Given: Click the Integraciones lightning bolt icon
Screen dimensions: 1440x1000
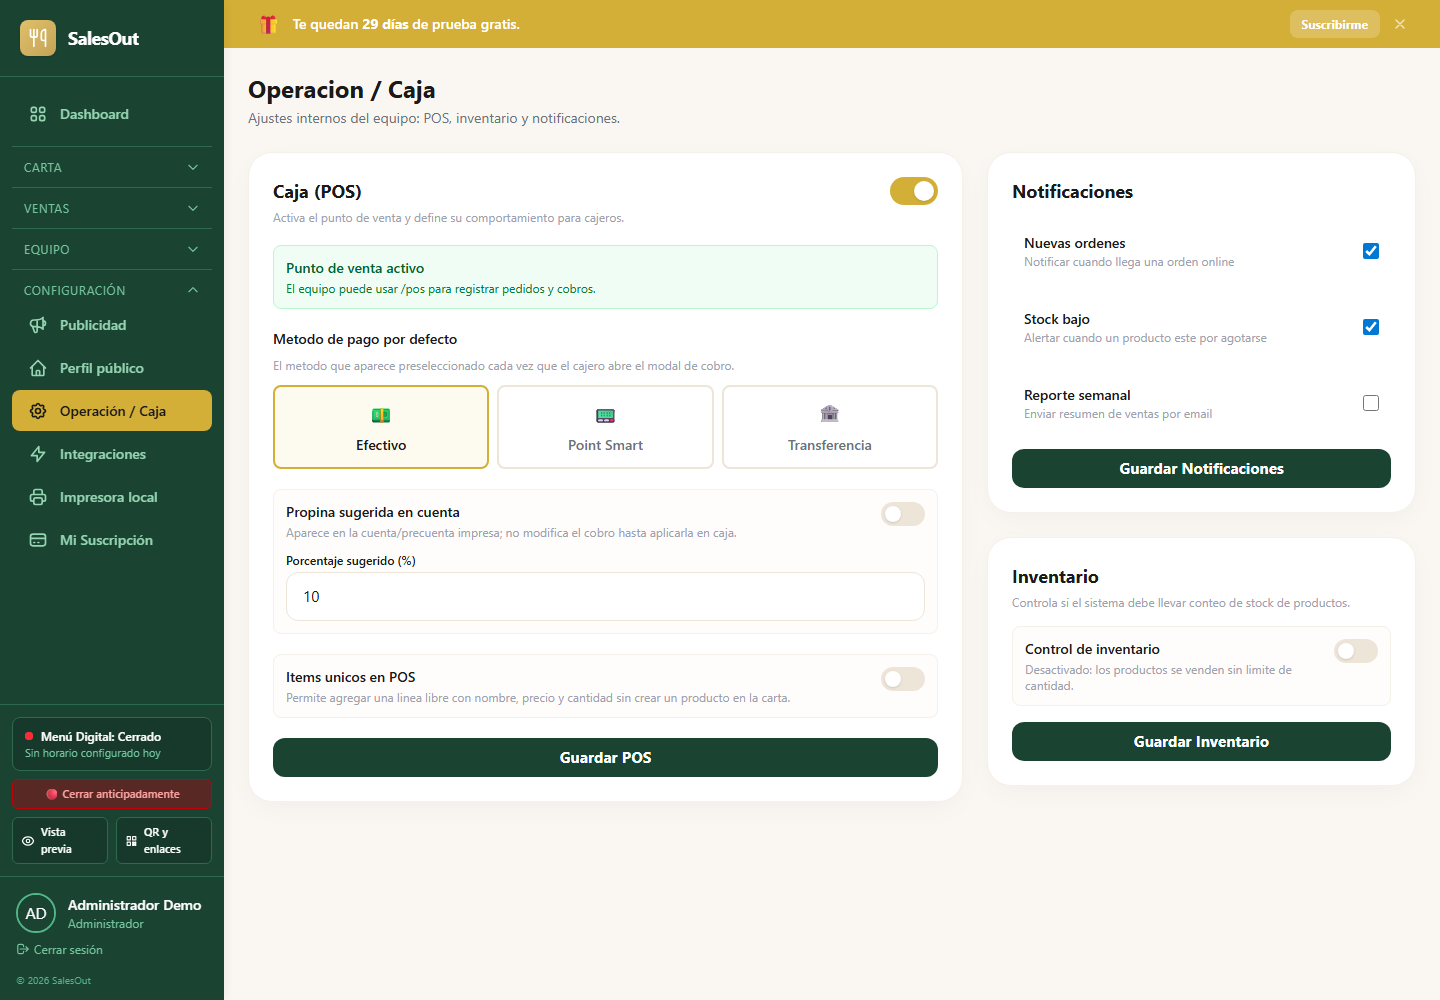Looking at the screenshot, I should pyautogui.click(x=38, y=454).
